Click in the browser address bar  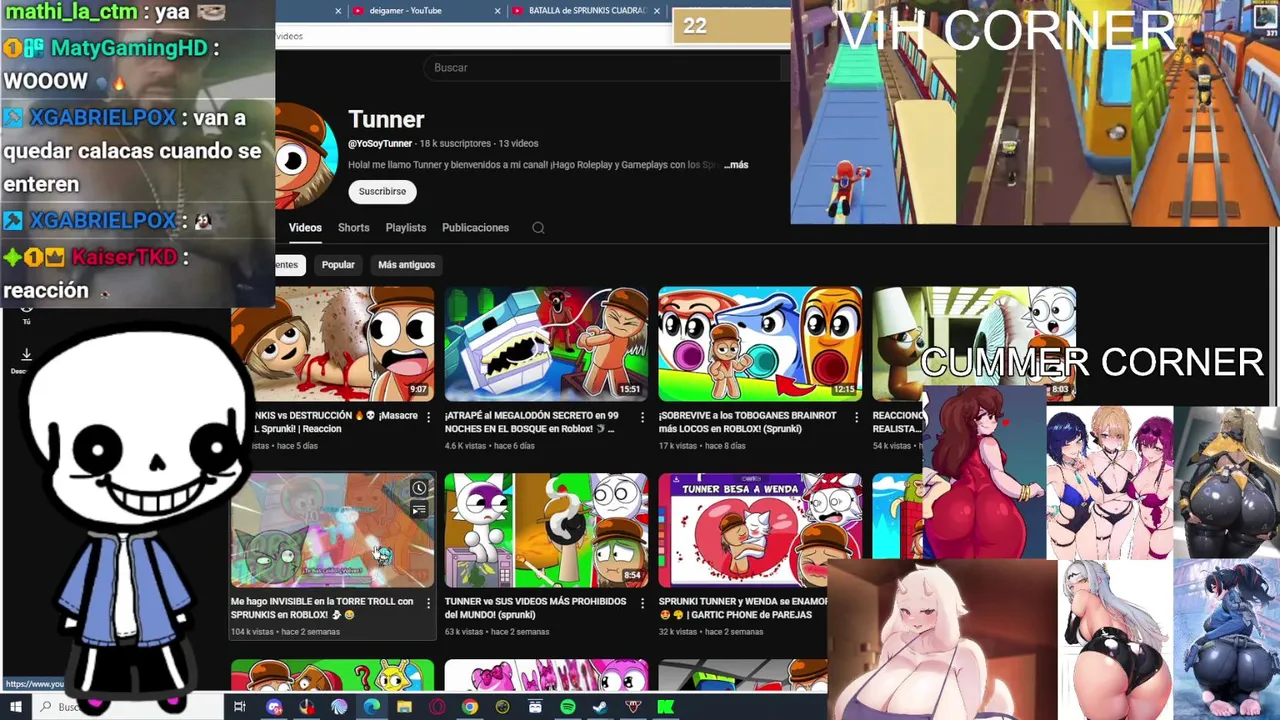click(474, 36)
